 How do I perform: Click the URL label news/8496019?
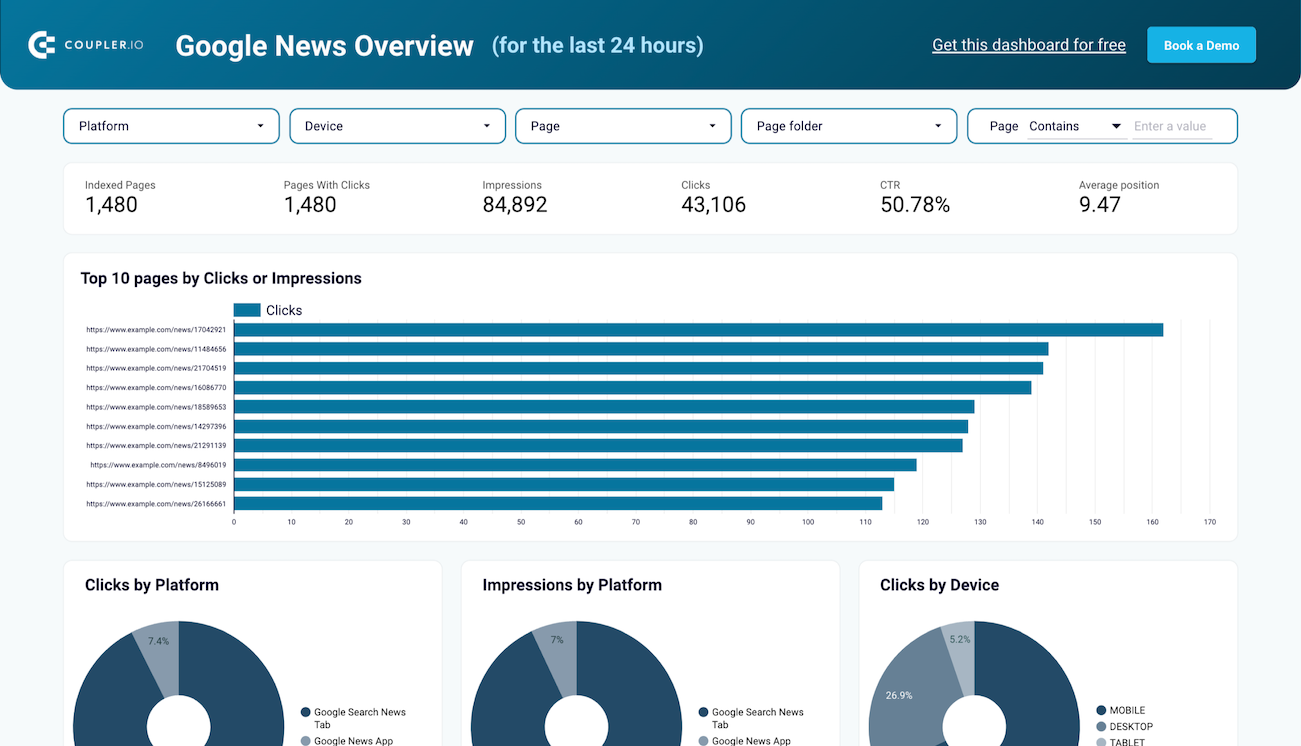click(158, 465)
